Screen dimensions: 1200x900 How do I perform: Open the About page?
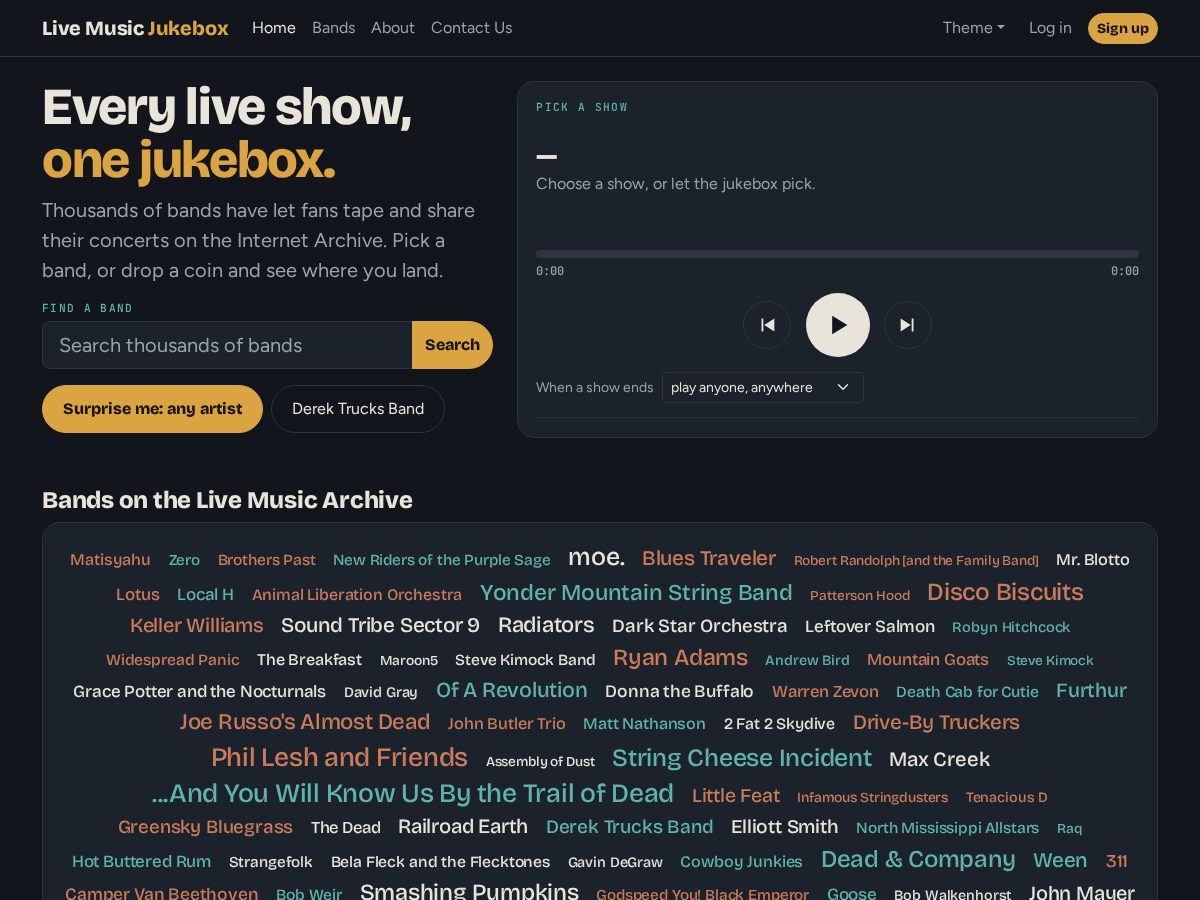[393, 28]
